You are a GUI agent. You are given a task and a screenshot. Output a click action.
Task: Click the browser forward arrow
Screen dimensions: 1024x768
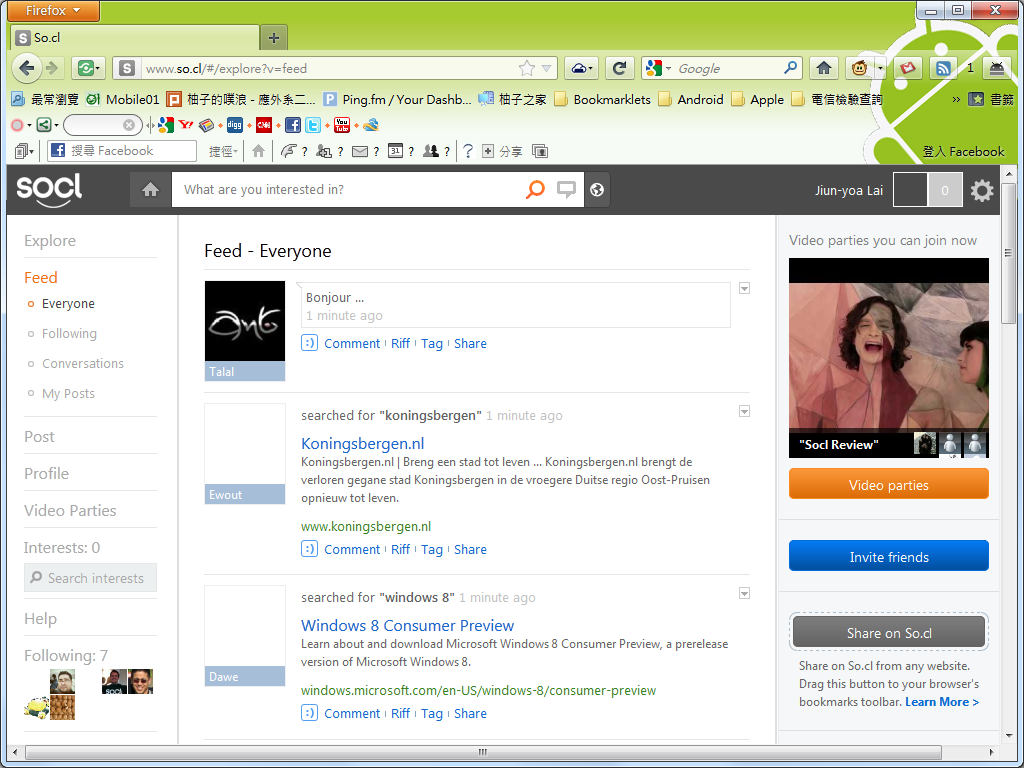52,68
